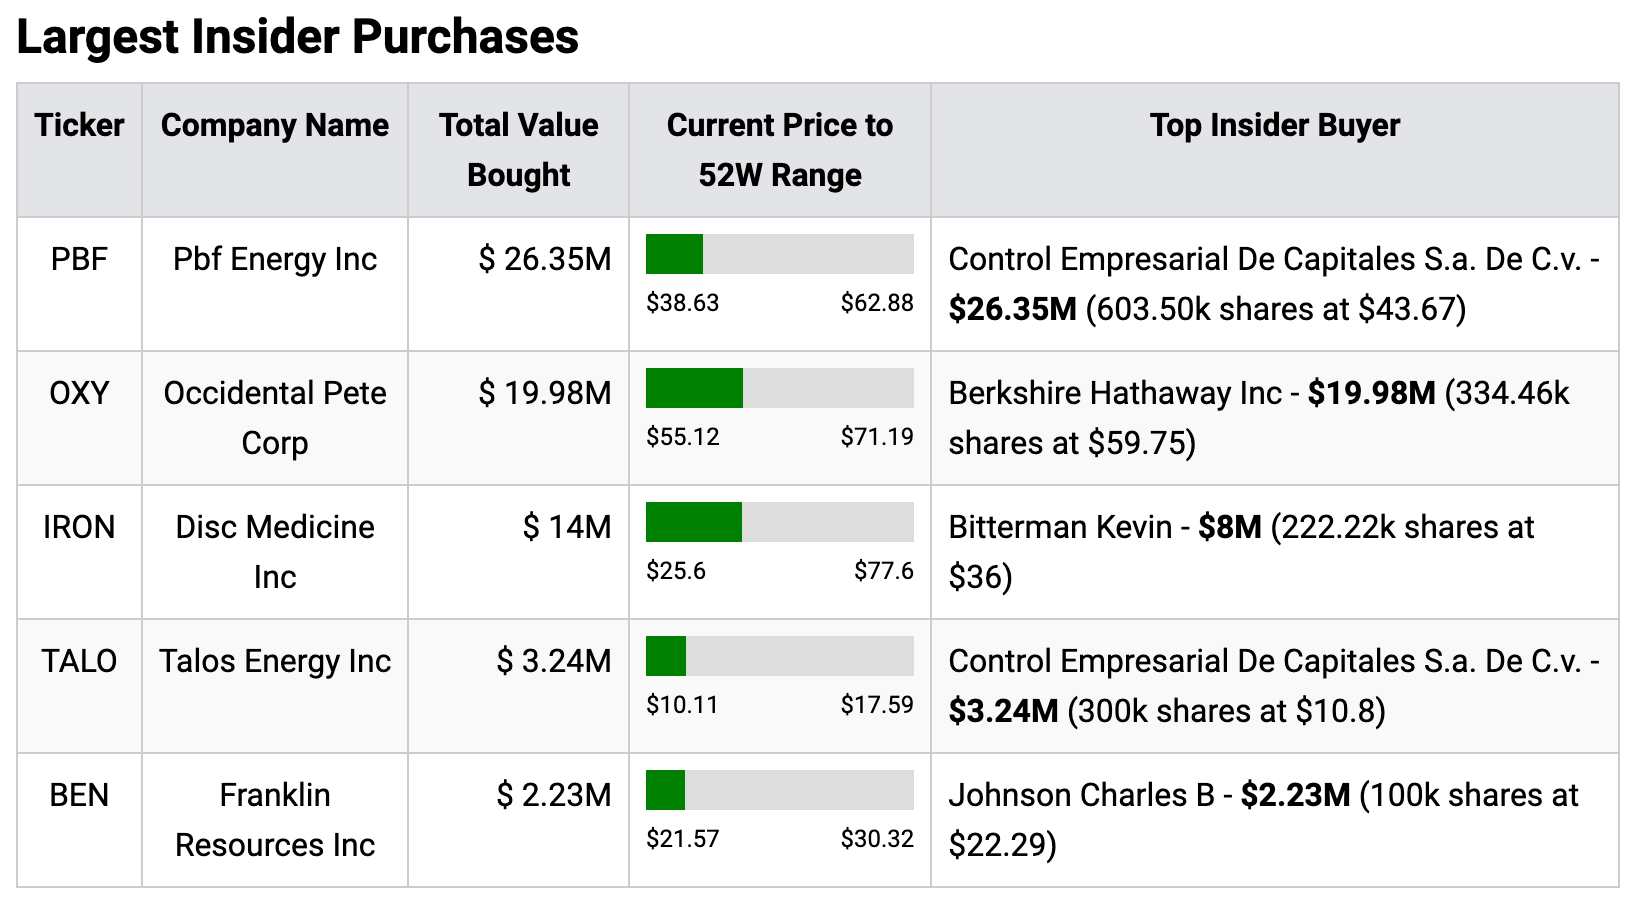Viewport: 1632px width, 898px height.
Task: Select Occidental Pete Corp company name
Action: pos(275,418)
